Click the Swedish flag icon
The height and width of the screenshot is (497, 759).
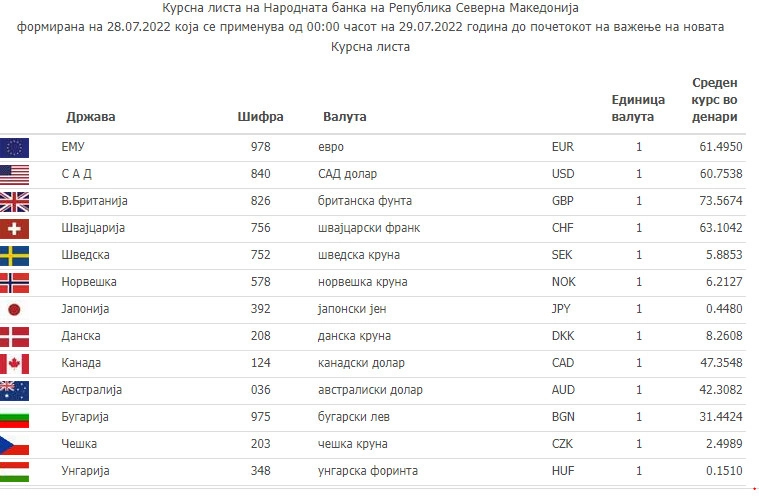click(15, 255)
